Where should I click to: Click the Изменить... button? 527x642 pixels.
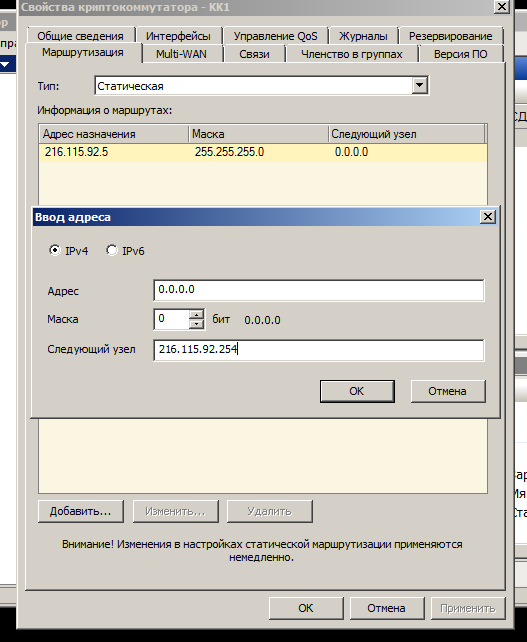[x=176, y=511]
